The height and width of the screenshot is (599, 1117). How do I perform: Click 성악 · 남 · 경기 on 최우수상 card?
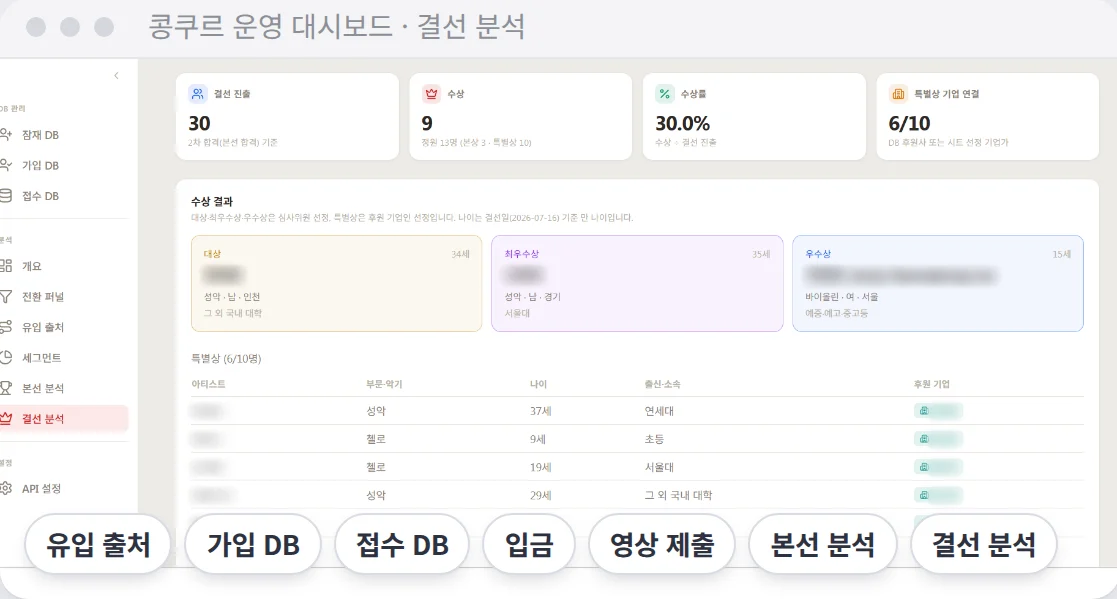click(x=532, y=296)
